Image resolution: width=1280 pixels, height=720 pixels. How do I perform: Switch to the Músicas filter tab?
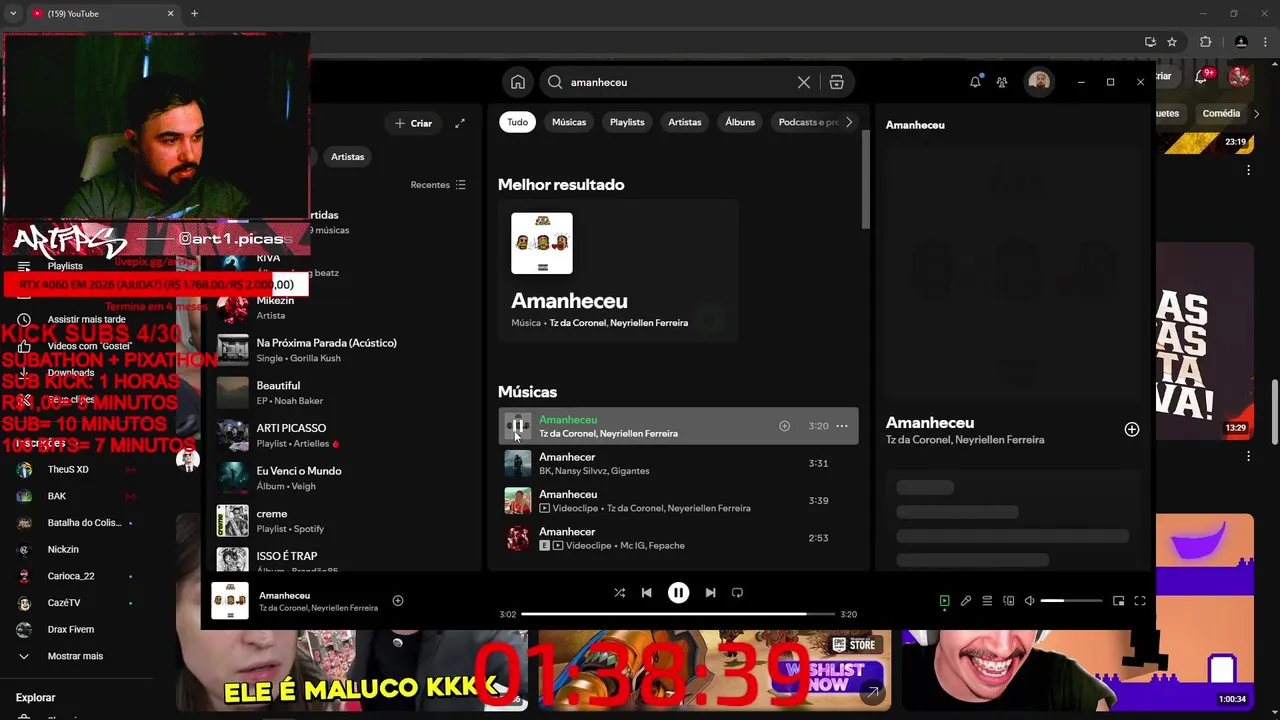569,122
